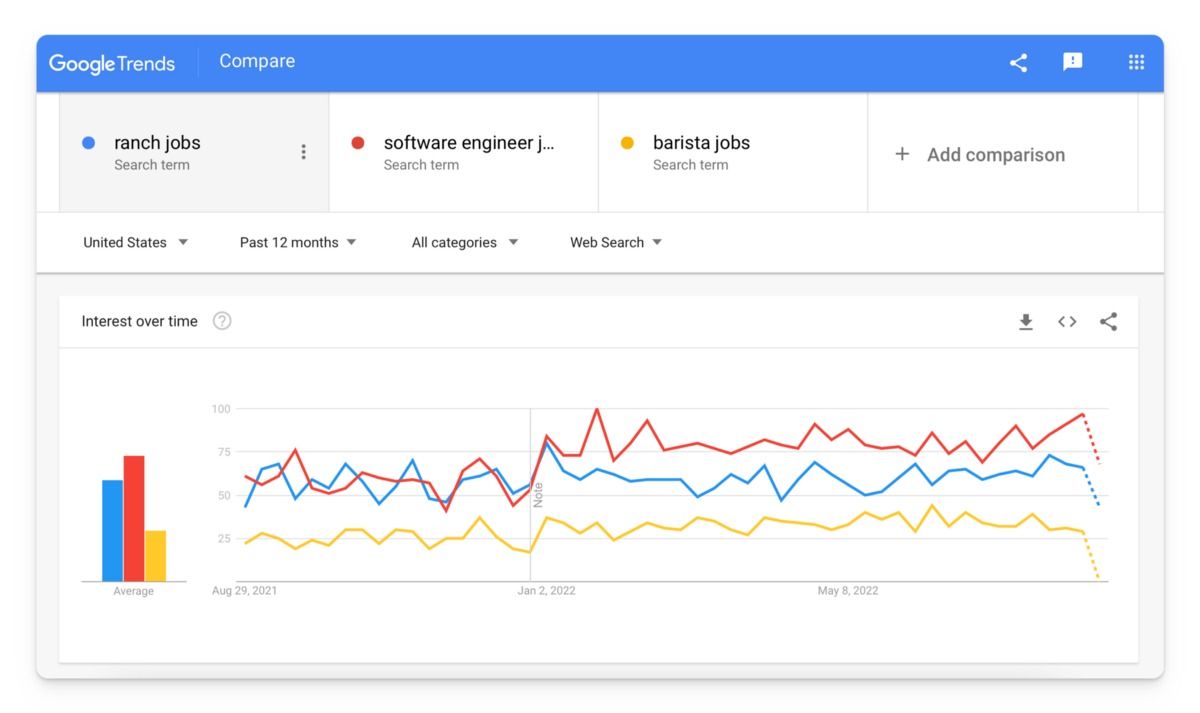
Task: Open help icon beside Interest over time
Action: 222,321
